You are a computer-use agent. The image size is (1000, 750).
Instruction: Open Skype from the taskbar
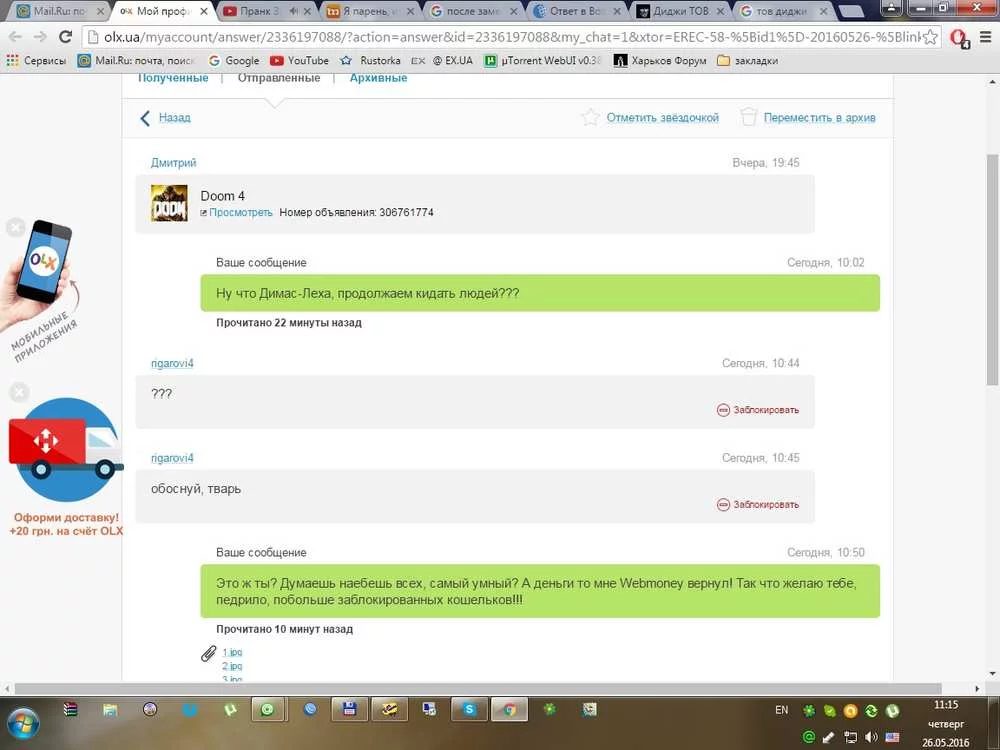click(470, 709)
